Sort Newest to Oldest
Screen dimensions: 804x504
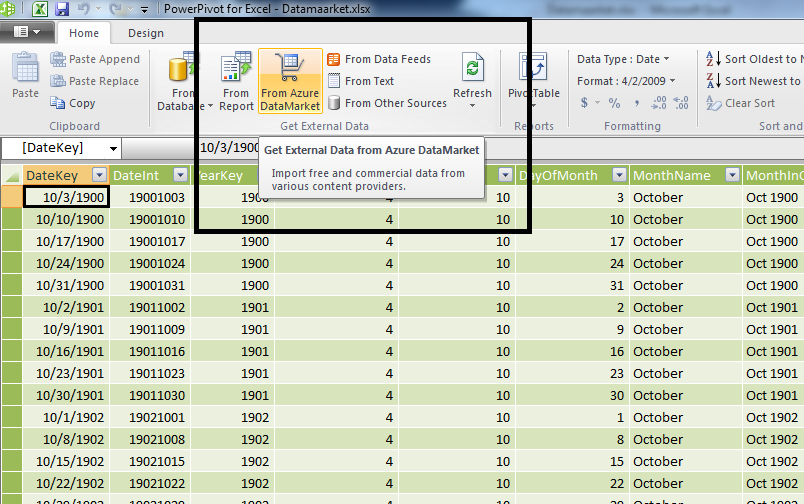pos(754,81)
